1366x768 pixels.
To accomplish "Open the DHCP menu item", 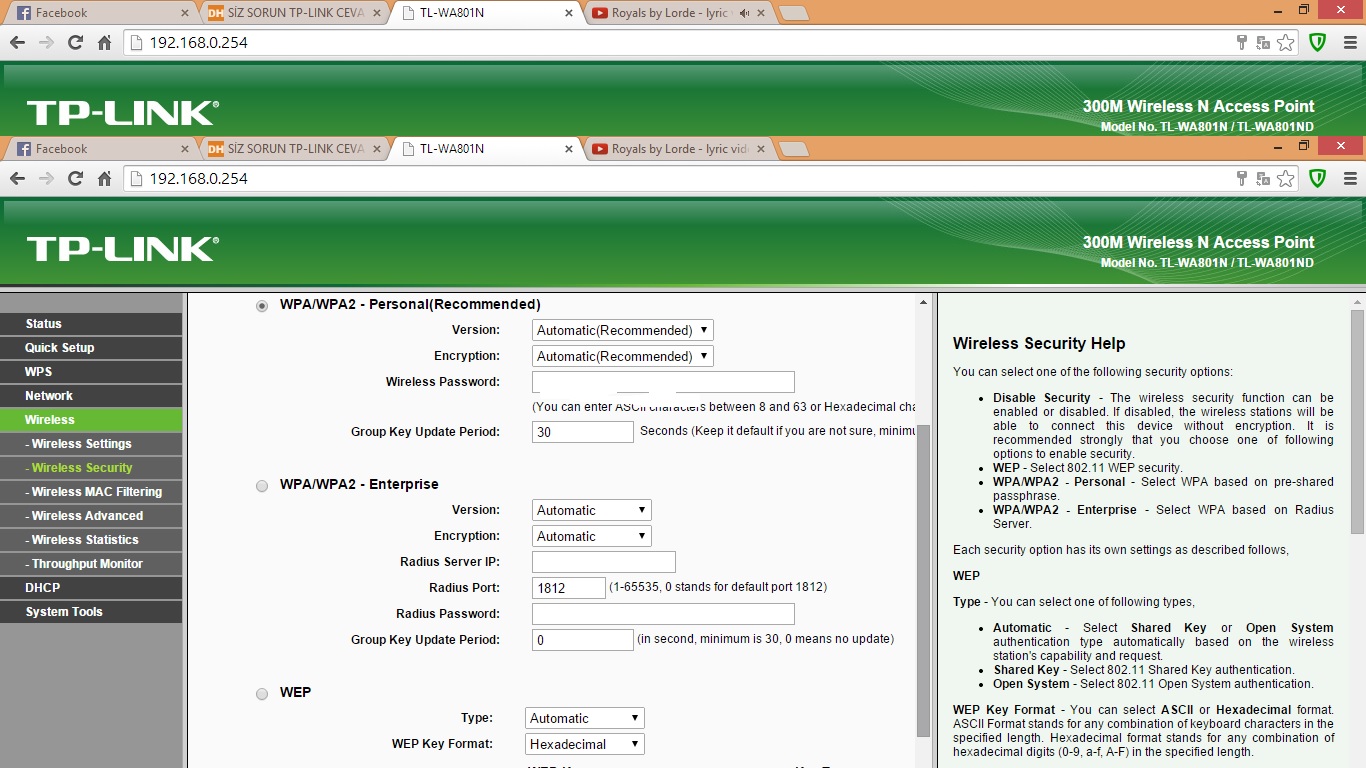I will coord(91,588).
